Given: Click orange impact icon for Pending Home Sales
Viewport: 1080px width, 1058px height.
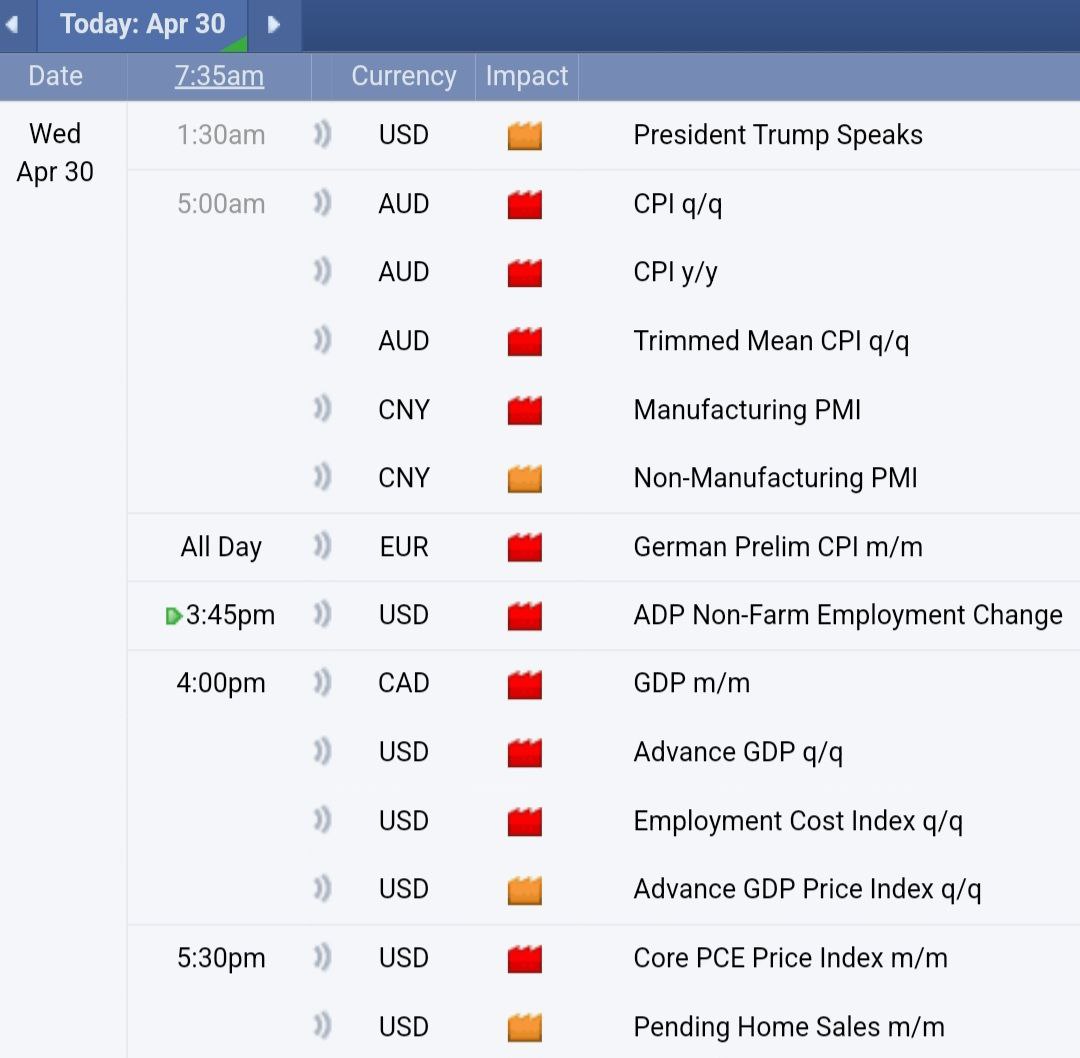Looking at the screenshot, I should pyautogui.click(x=525, y=1027).
